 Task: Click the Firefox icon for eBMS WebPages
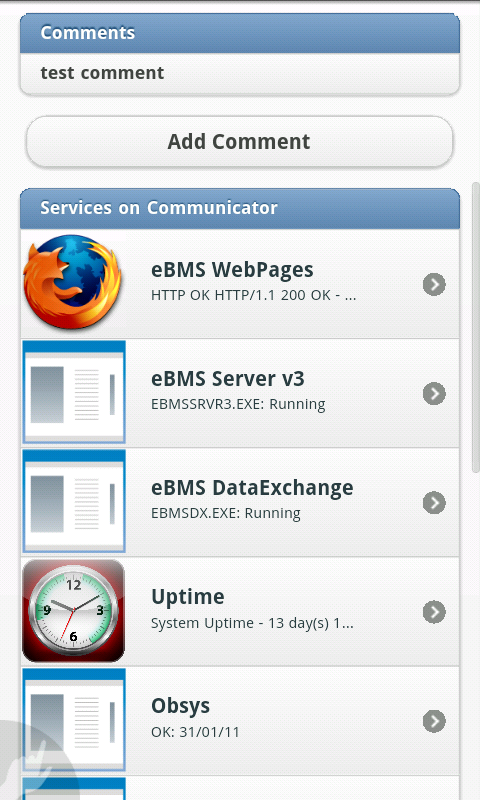pos(73,283)
